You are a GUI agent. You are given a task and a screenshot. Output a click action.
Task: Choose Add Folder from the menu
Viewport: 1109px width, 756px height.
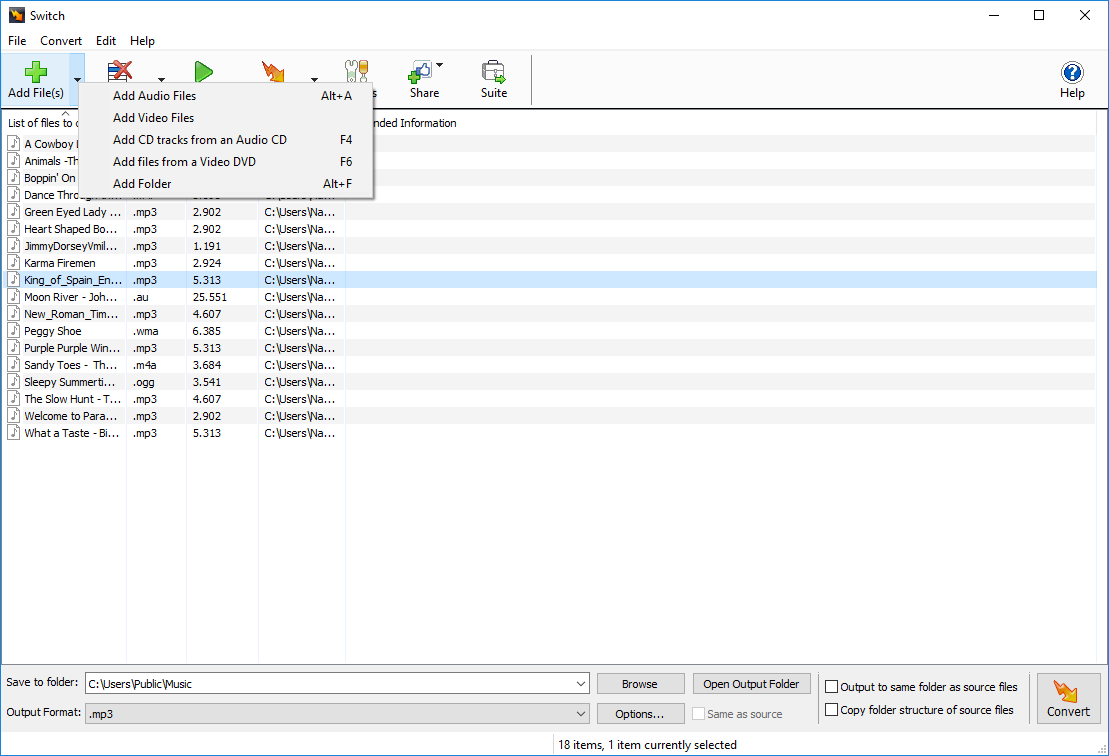point(140,183)
